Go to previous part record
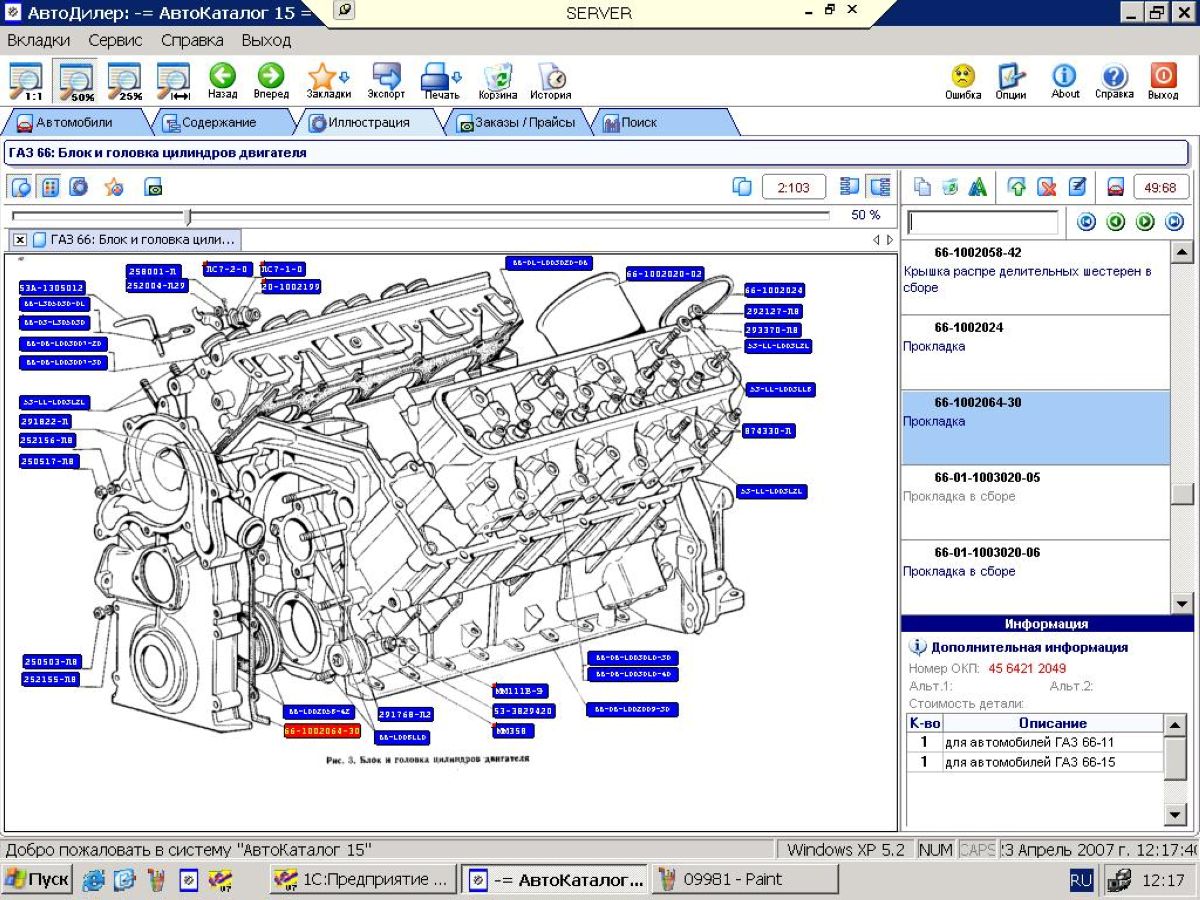Image resolution: width=1200 pixels, height=900 pixels. pos(1116,222)
